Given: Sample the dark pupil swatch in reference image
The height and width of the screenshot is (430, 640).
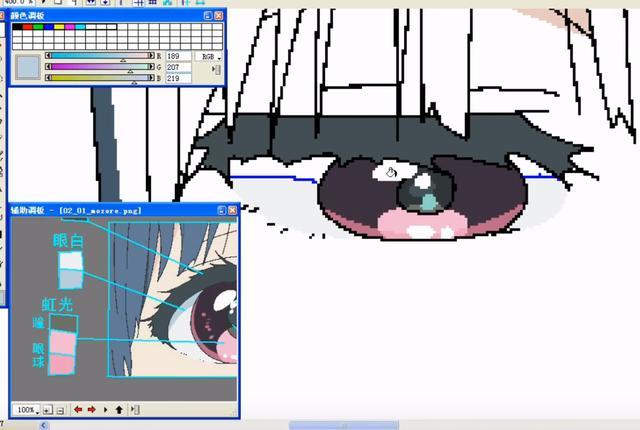Looking at the screenshot, I should pyautogui.click(x=63, y=322).
